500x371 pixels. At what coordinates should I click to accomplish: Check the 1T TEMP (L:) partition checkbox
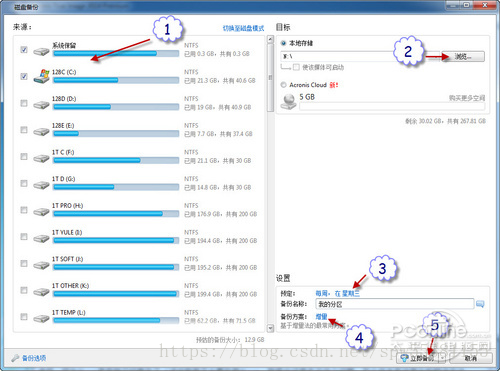pos(24,317)
